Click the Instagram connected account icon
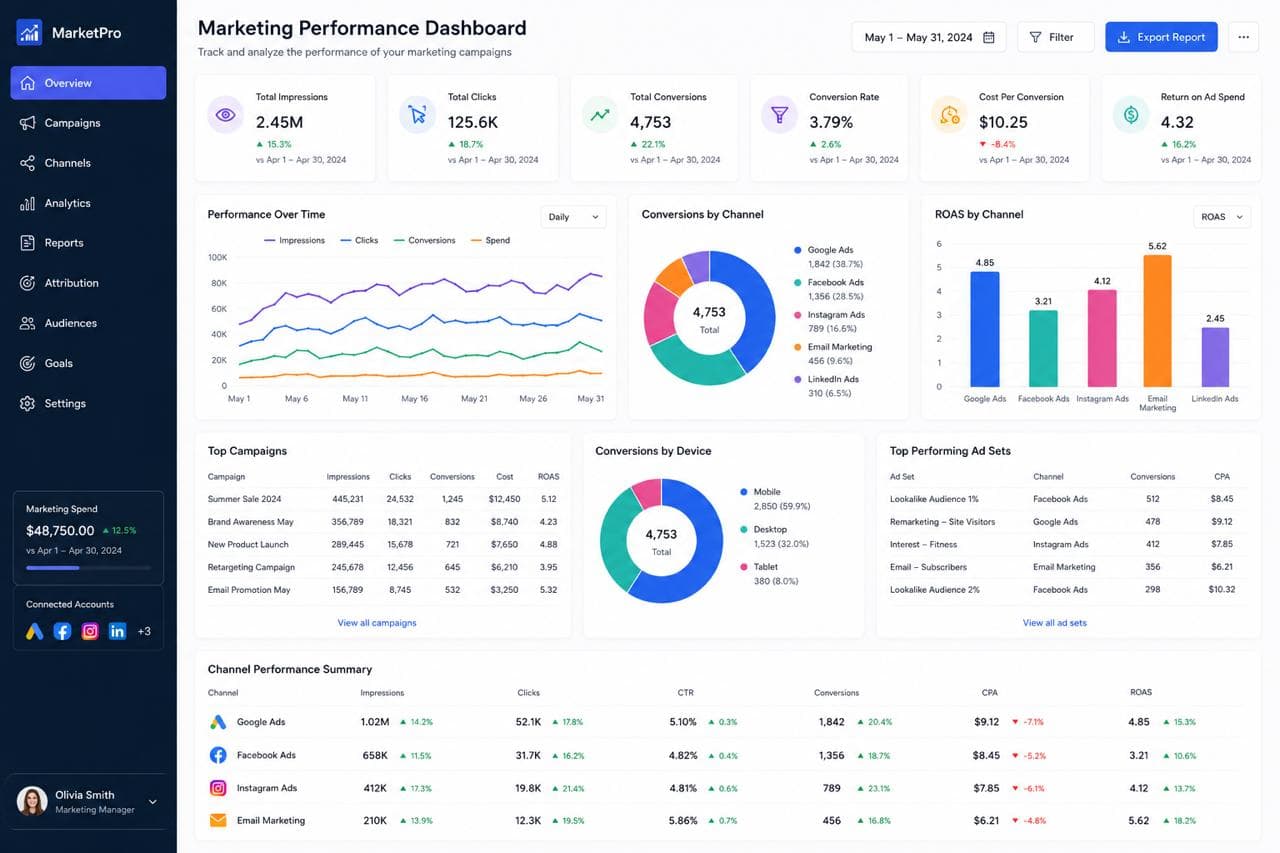The height and width of the screenshot is (853, 1280). 90,631
